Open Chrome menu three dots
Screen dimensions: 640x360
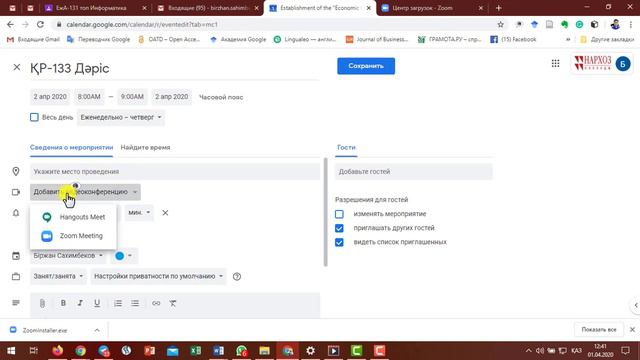[631, 24]
